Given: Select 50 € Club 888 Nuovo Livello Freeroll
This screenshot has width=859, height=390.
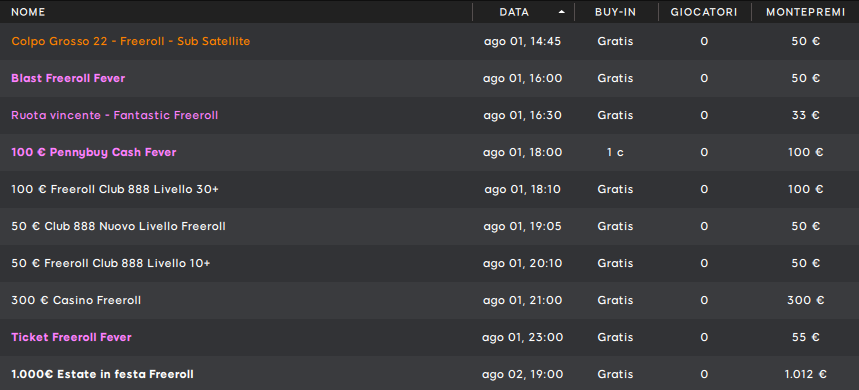Looking at the screenshot, I should pos(430,226).
